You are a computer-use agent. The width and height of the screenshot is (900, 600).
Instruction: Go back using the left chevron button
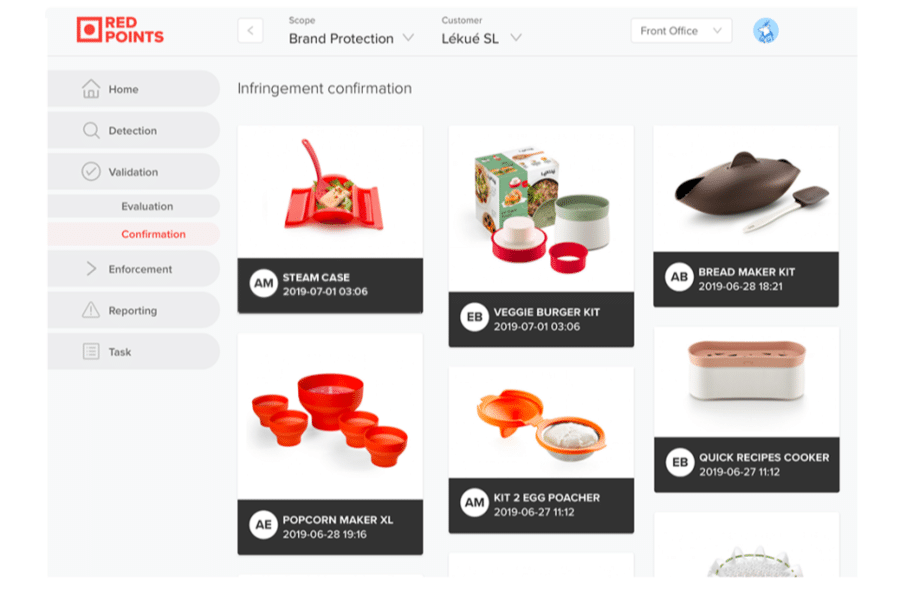coord(250,30)
